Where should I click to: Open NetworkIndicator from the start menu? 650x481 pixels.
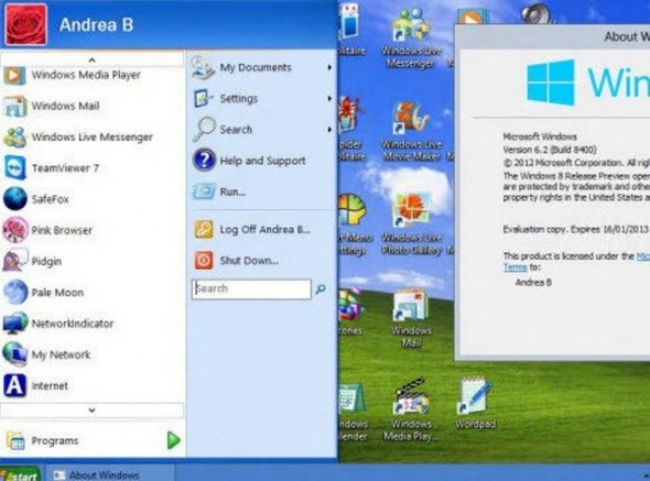point(72,324)
